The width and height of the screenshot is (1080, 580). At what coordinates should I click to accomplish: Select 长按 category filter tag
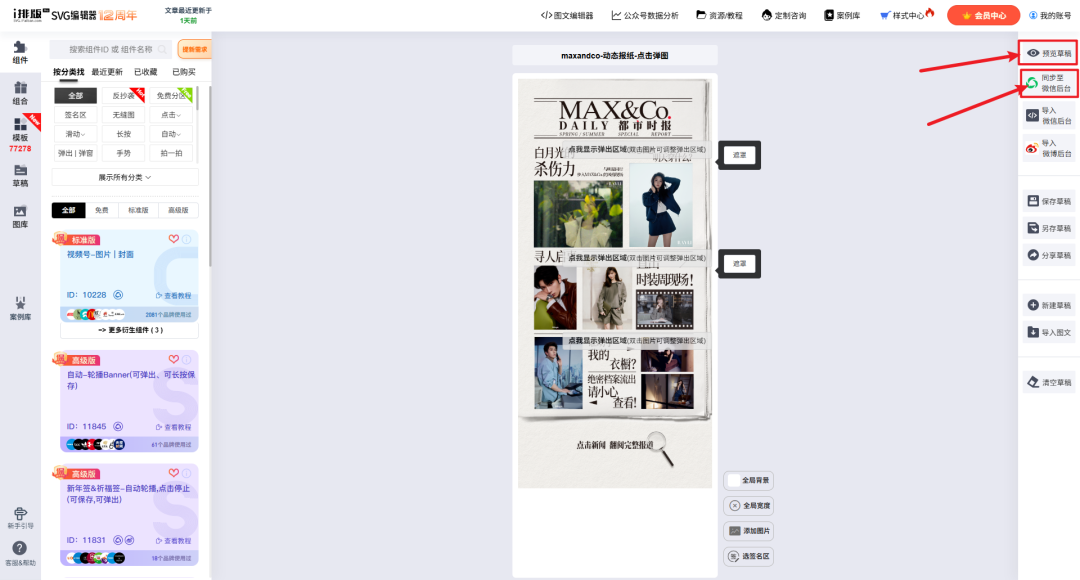pos(123,134)
